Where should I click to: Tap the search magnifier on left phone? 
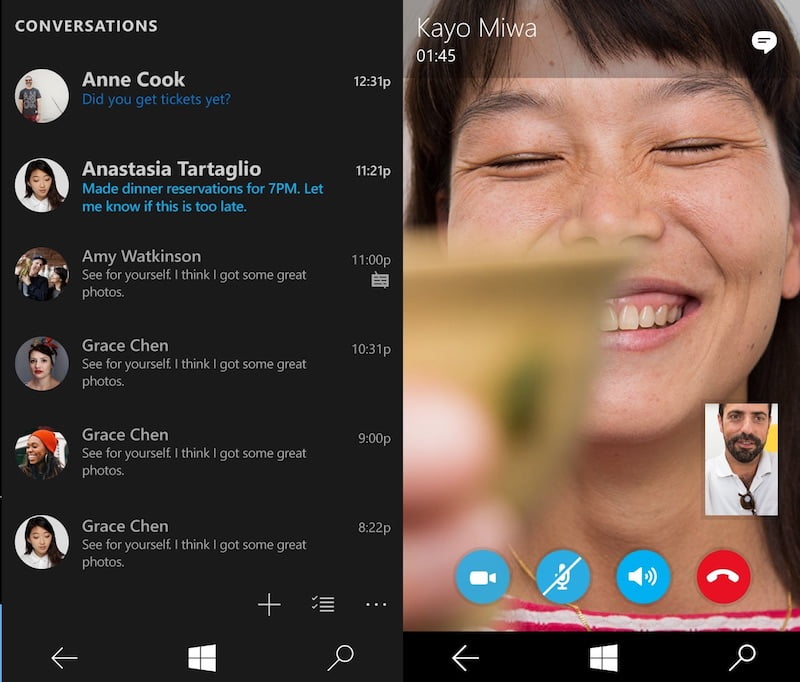click(x=340, y=657)
